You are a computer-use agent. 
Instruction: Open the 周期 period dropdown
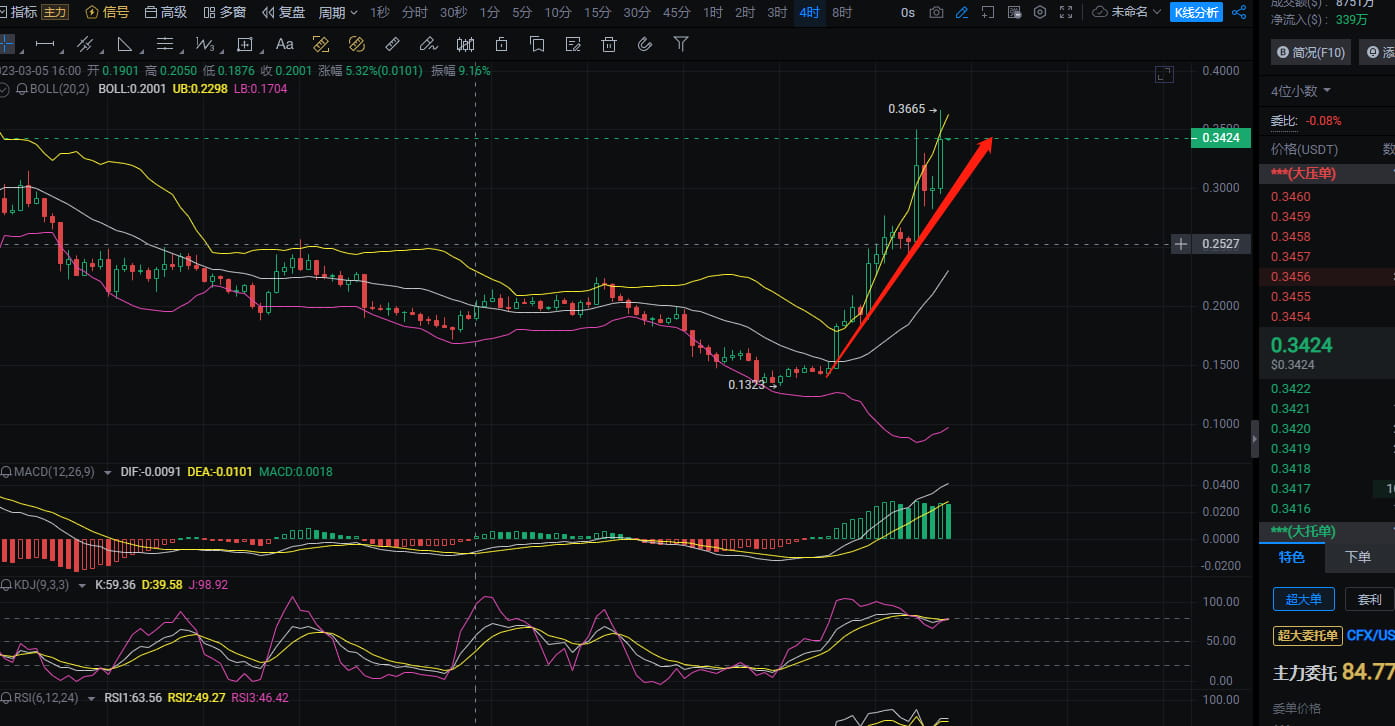[x=338, y=12]
